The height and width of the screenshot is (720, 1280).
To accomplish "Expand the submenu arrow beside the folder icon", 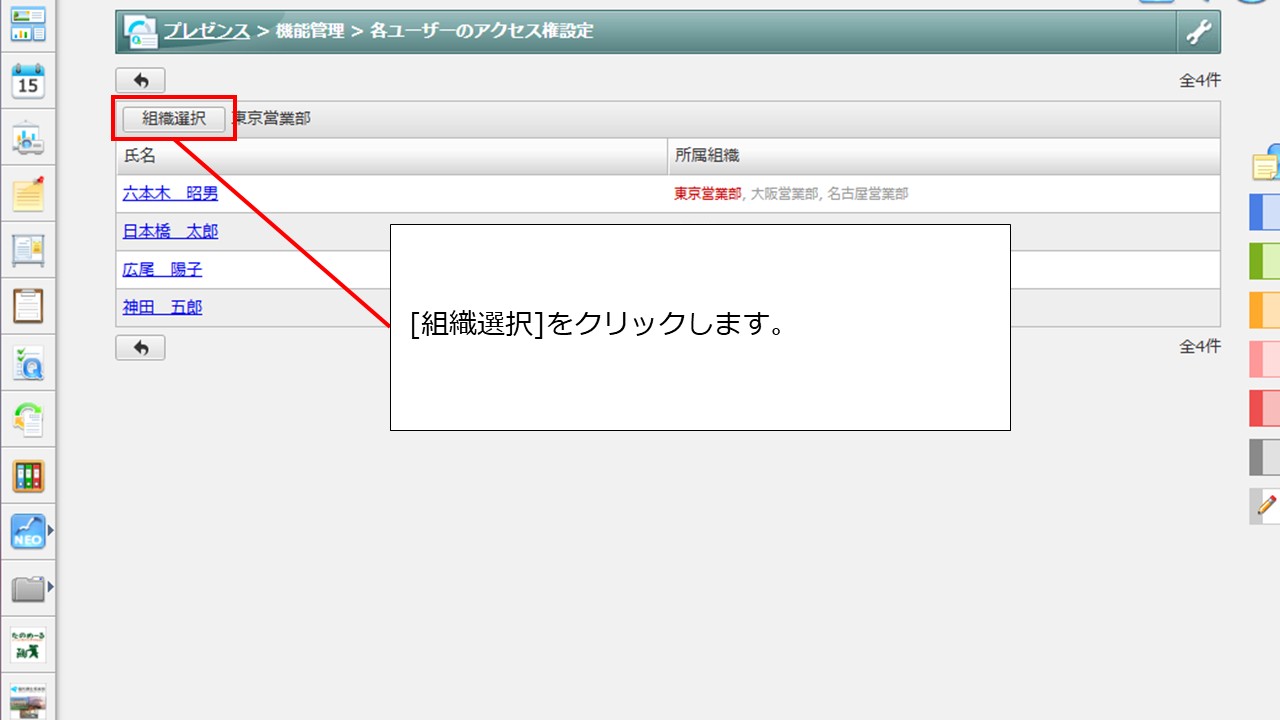I will click(x=50, y=588).
